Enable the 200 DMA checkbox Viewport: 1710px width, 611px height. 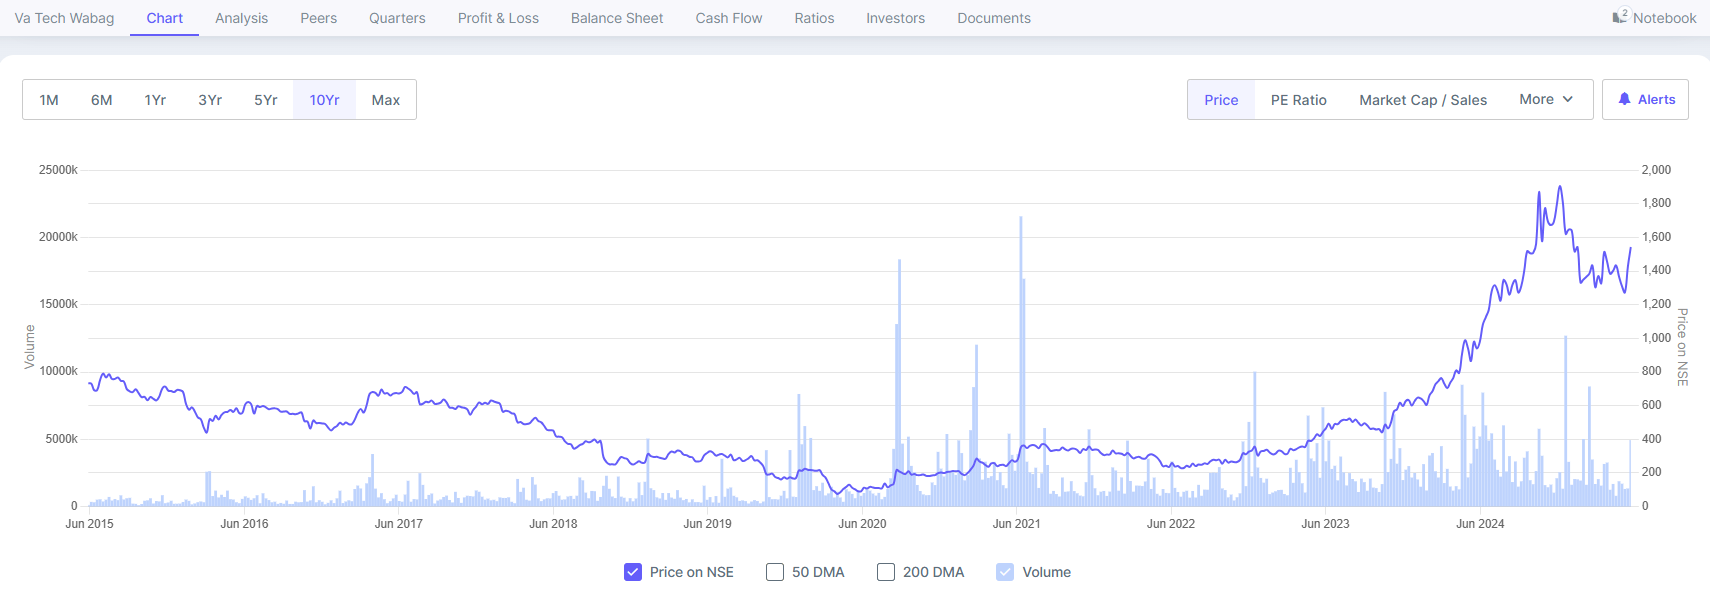pos(886,572)
